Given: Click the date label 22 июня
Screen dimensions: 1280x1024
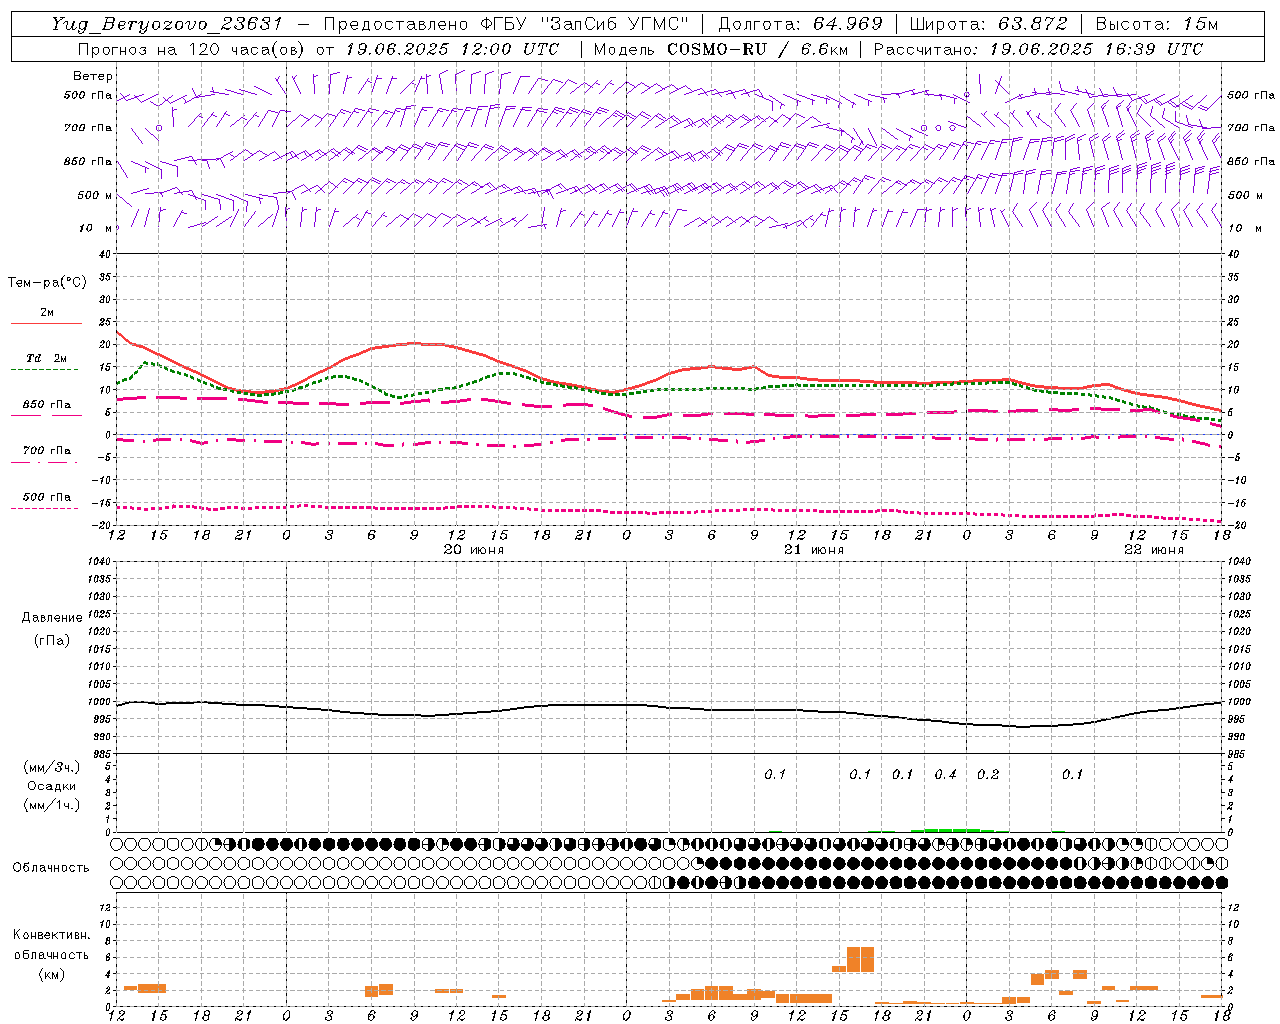Looking at the screenshot, I should point(1153,550).
